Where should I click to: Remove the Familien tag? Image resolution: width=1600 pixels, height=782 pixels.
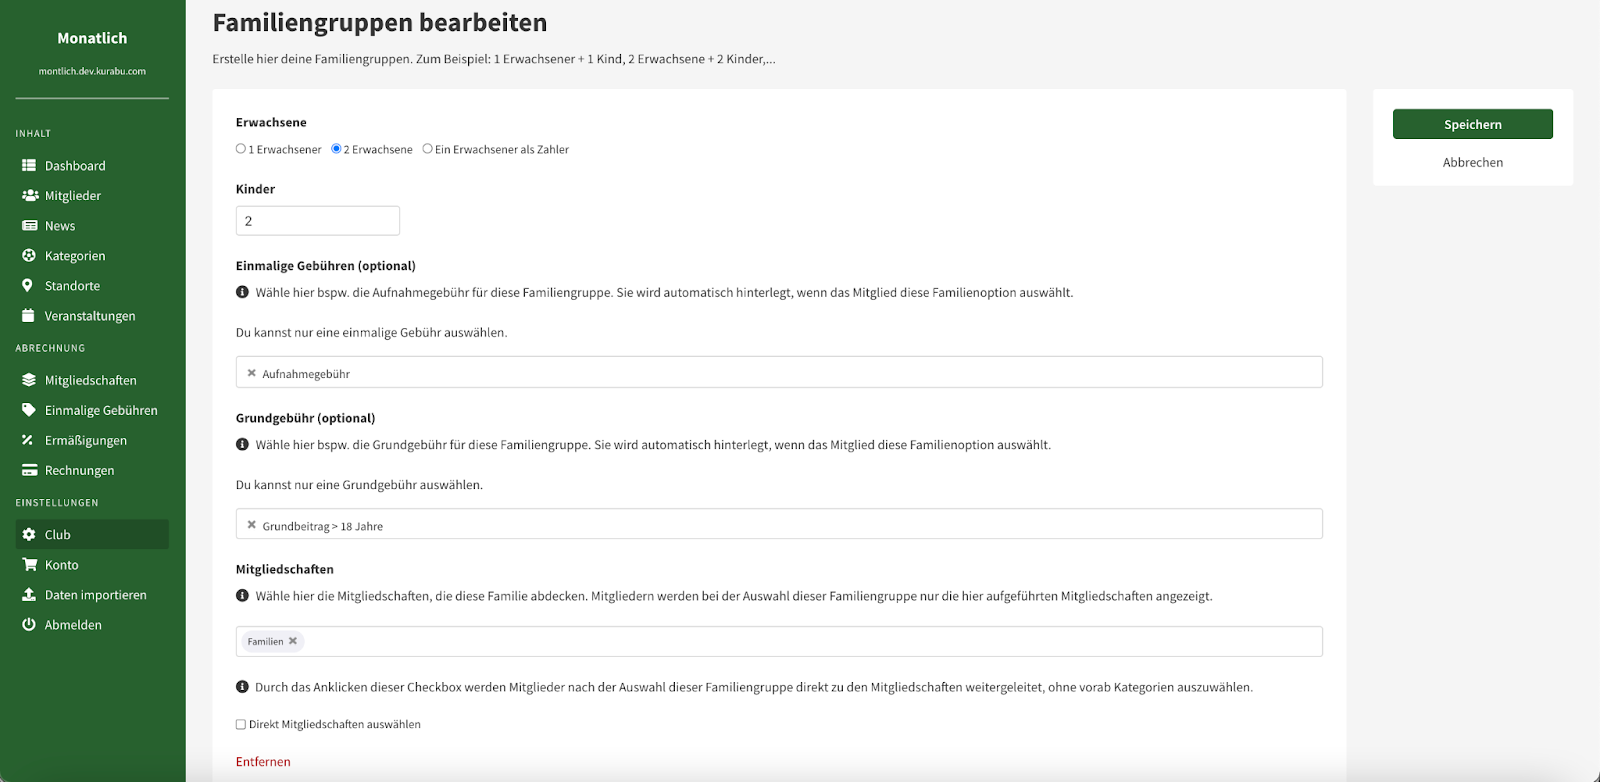click(x=293, y=642)
